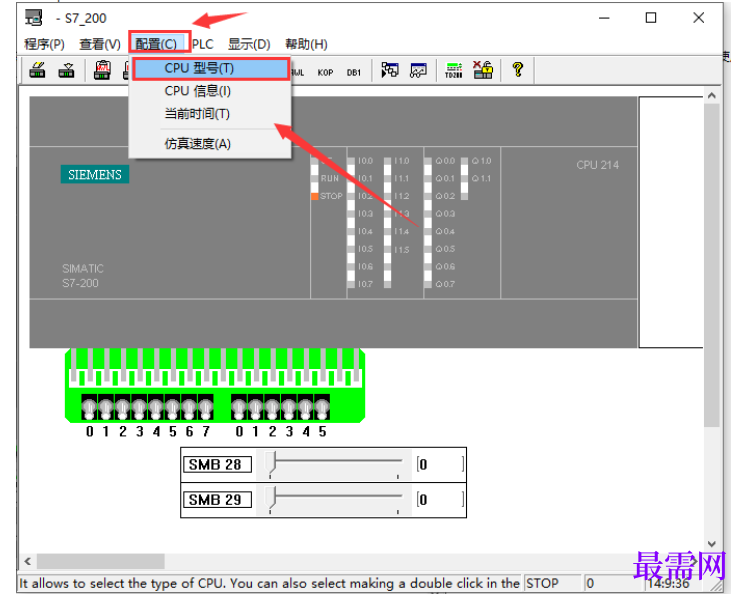Viewport: 745px width, 597px height.
Task: Click the SMB 29 slider handle
Action: (271, 499)
